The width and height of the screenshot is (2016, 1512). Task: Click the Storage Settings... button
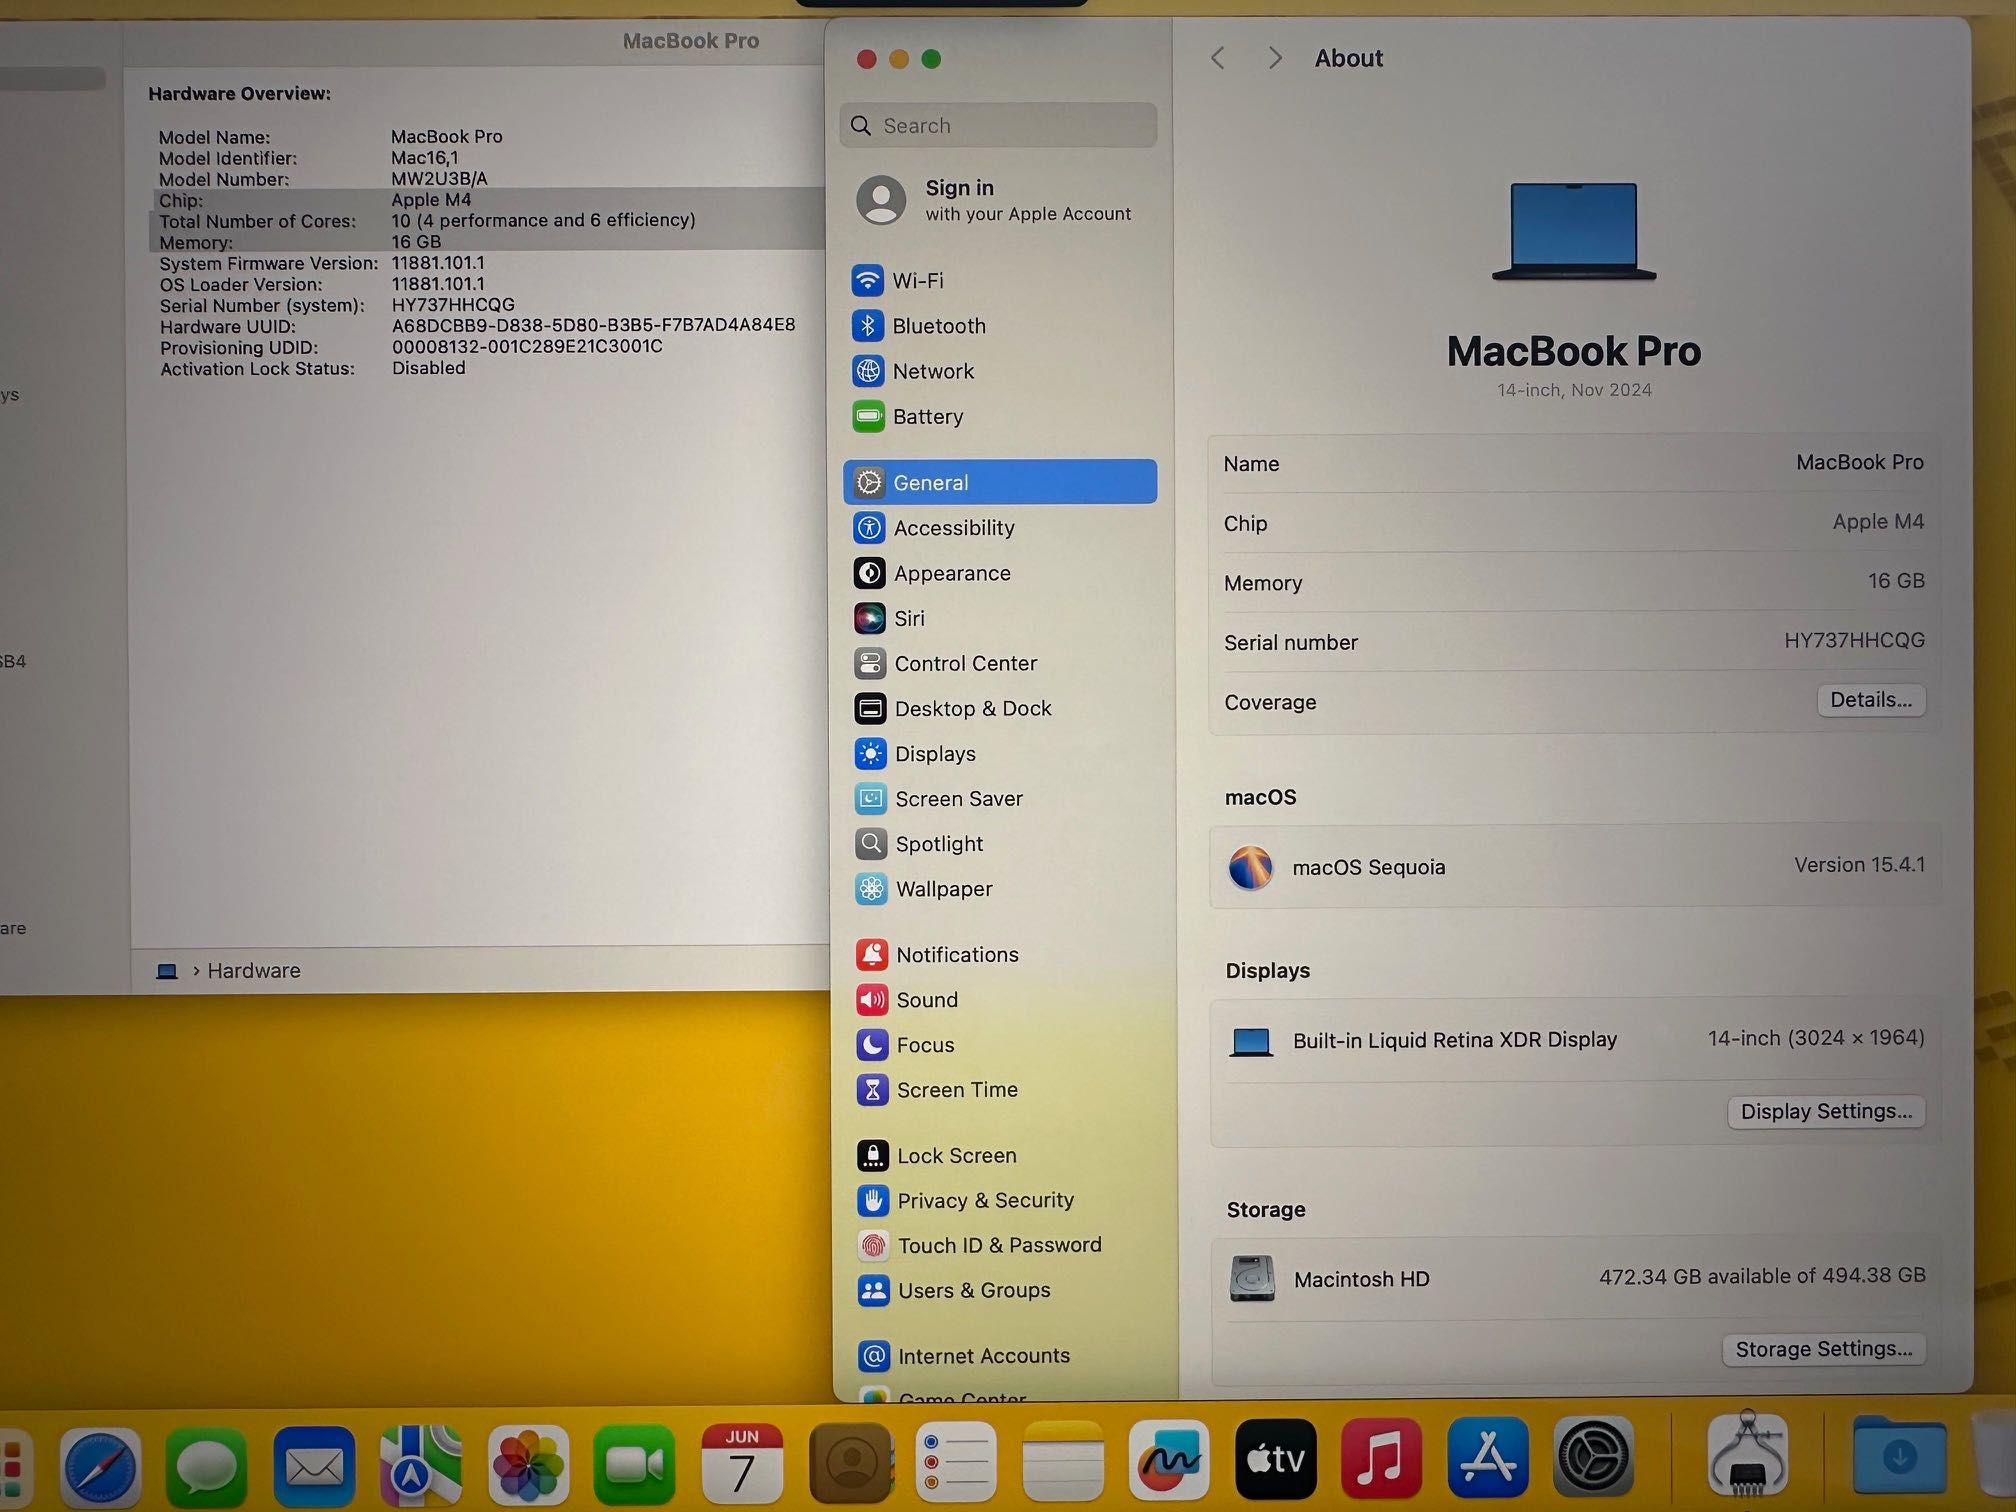1823,1349
